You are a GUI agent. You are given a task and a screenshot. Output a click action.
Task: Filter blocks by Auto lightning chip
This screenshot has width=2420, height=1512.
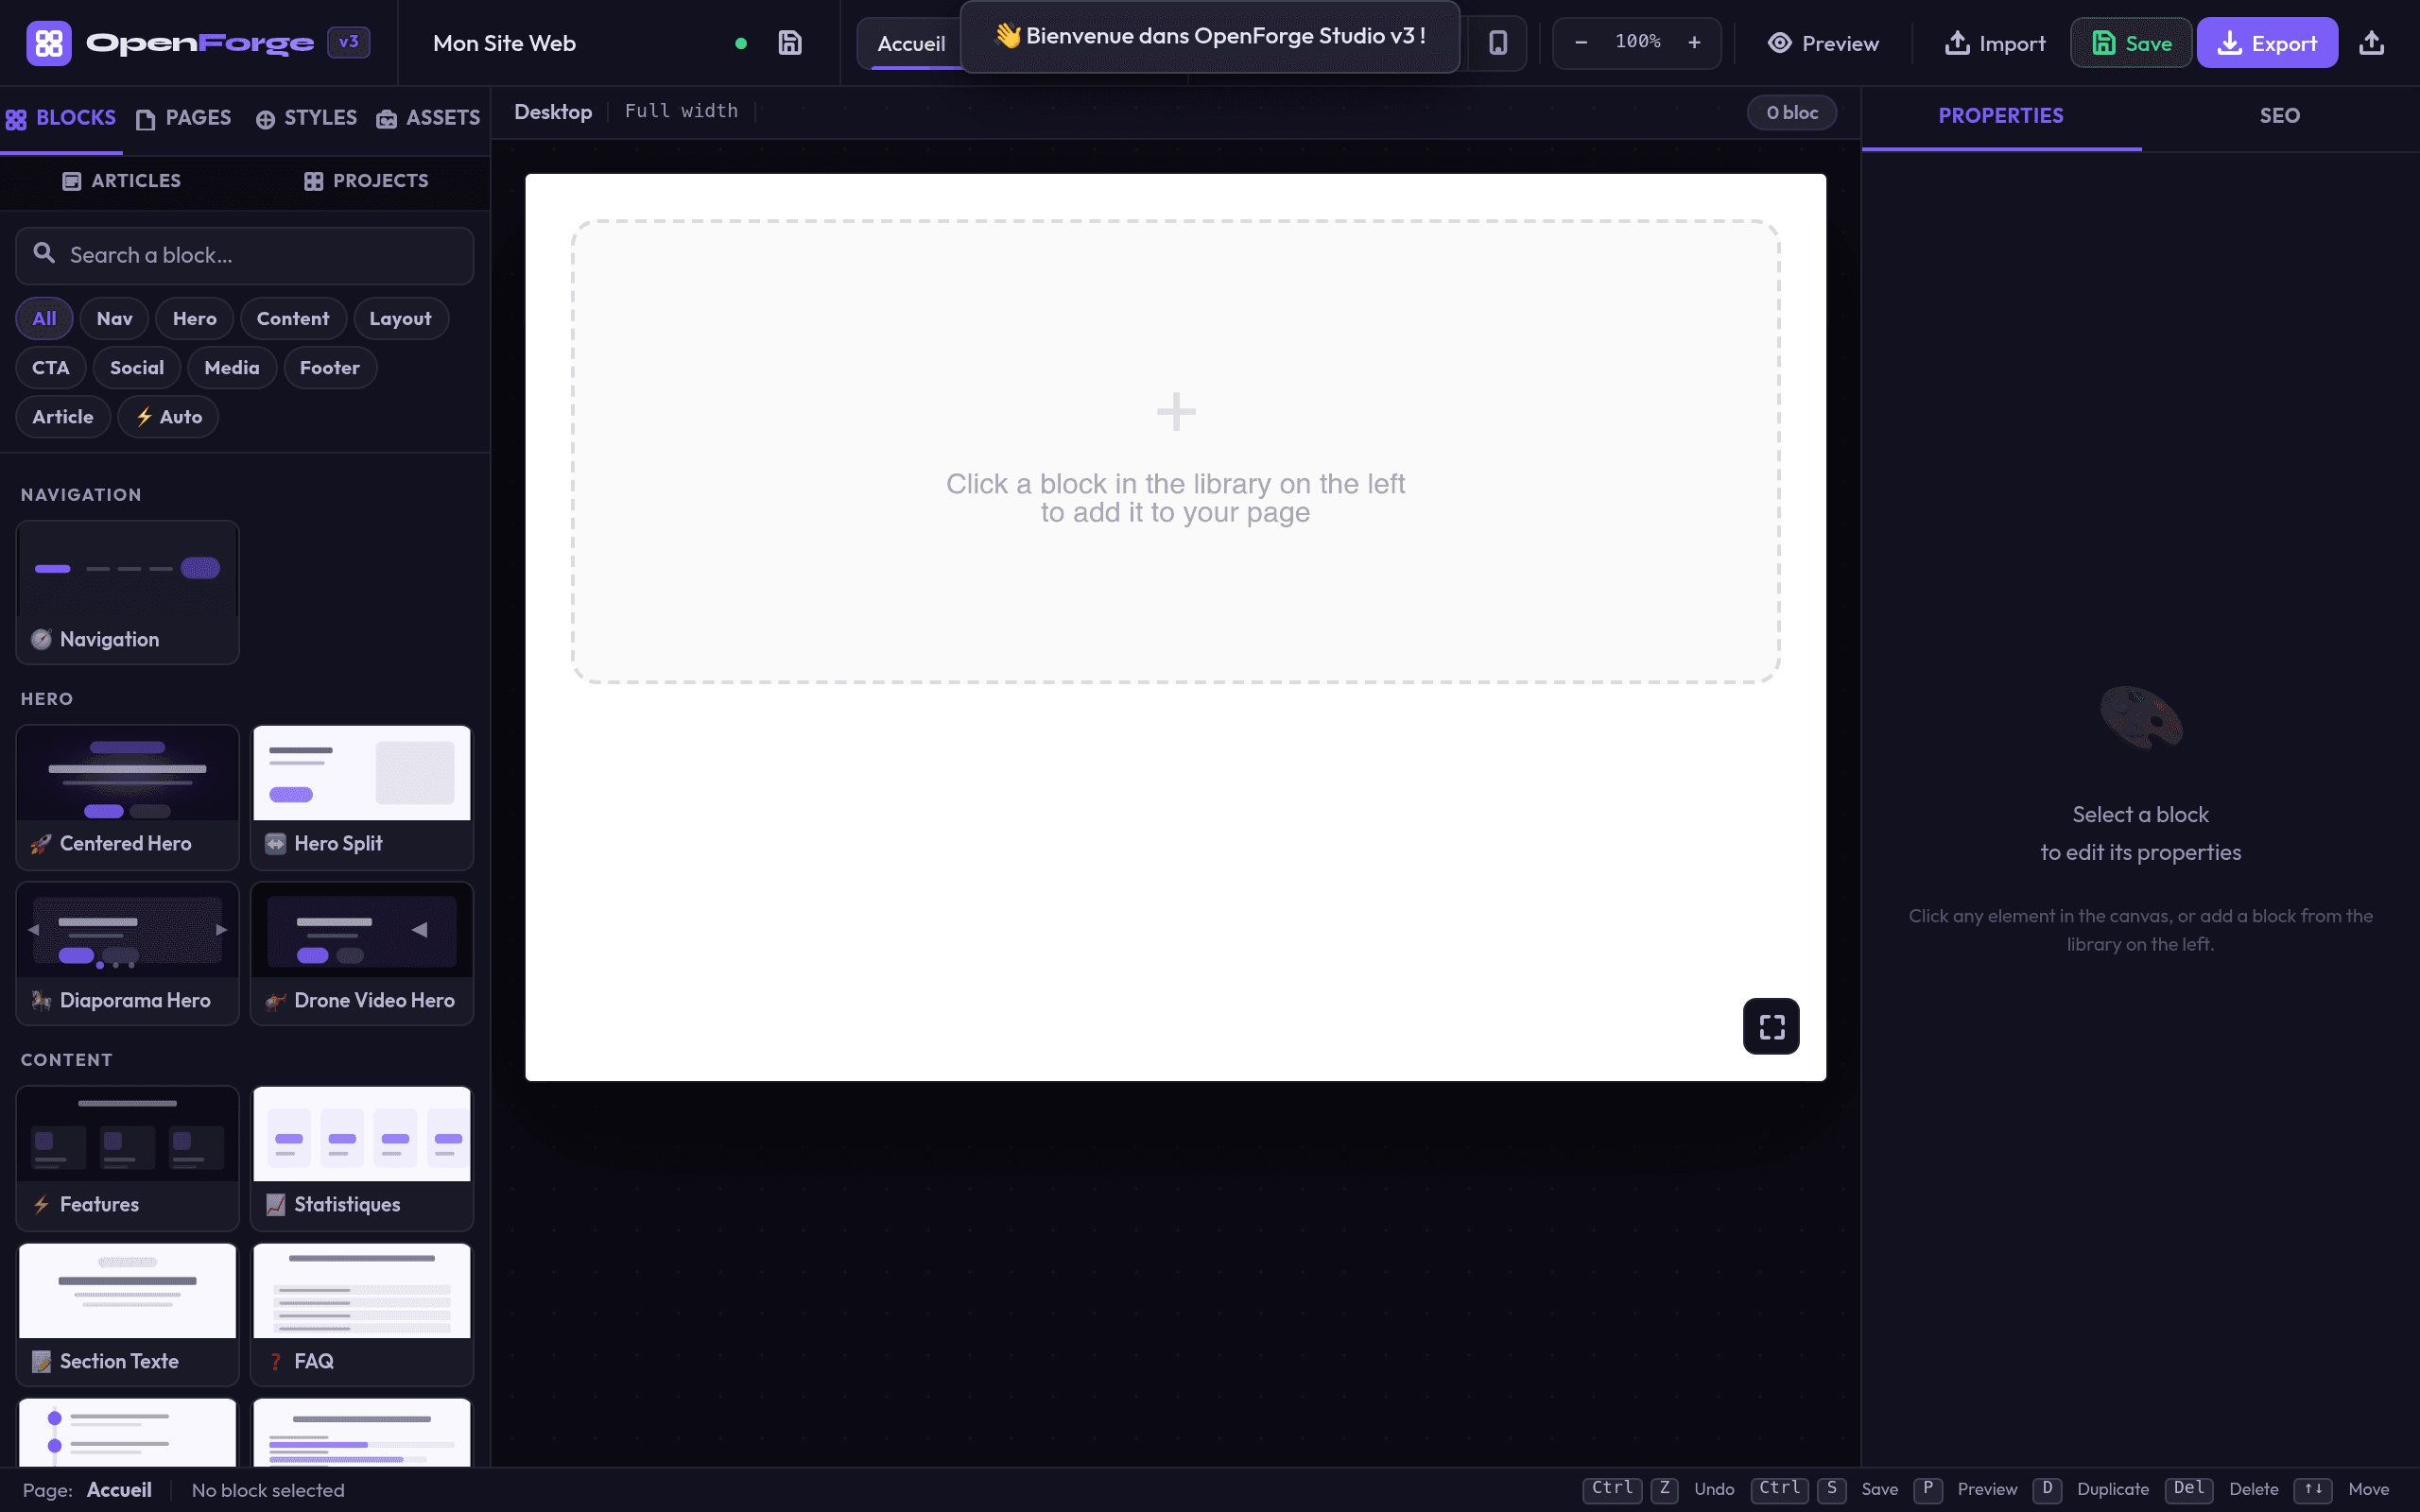(168, 416)
